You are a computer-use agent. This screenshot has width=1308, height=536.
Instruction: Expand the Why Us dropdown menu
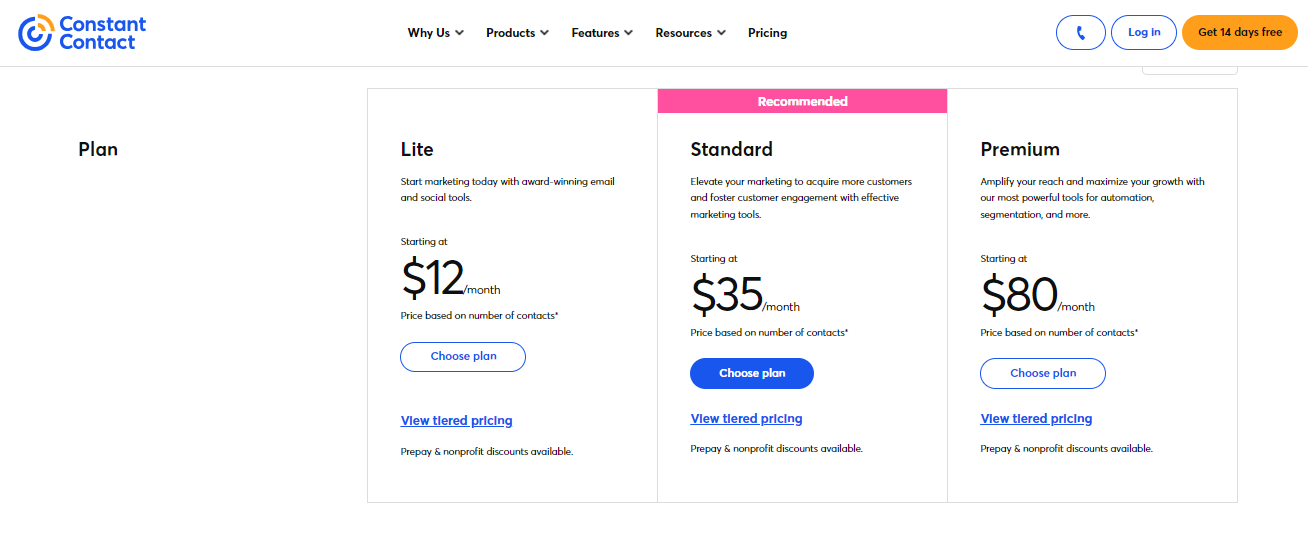[435, 33]
